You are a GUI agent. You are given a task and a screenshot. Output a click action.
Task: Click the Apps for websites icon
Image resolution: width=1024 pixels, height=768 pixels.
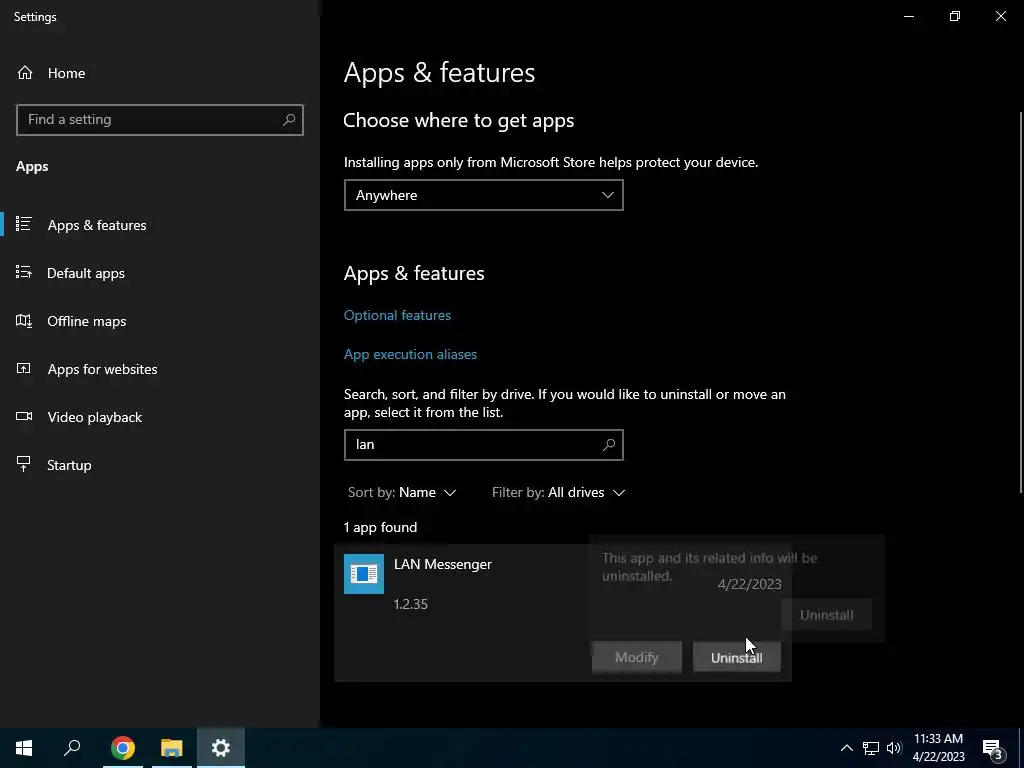pyautogui.click(x=24, y=368)
